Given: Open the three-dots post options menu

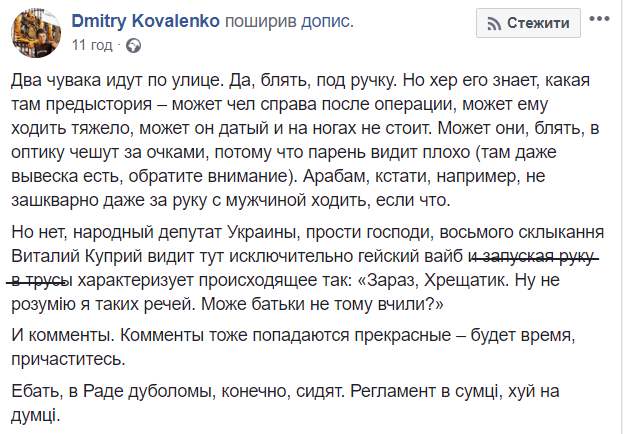Looking at the screenshot, I should [x=605, y=22].
